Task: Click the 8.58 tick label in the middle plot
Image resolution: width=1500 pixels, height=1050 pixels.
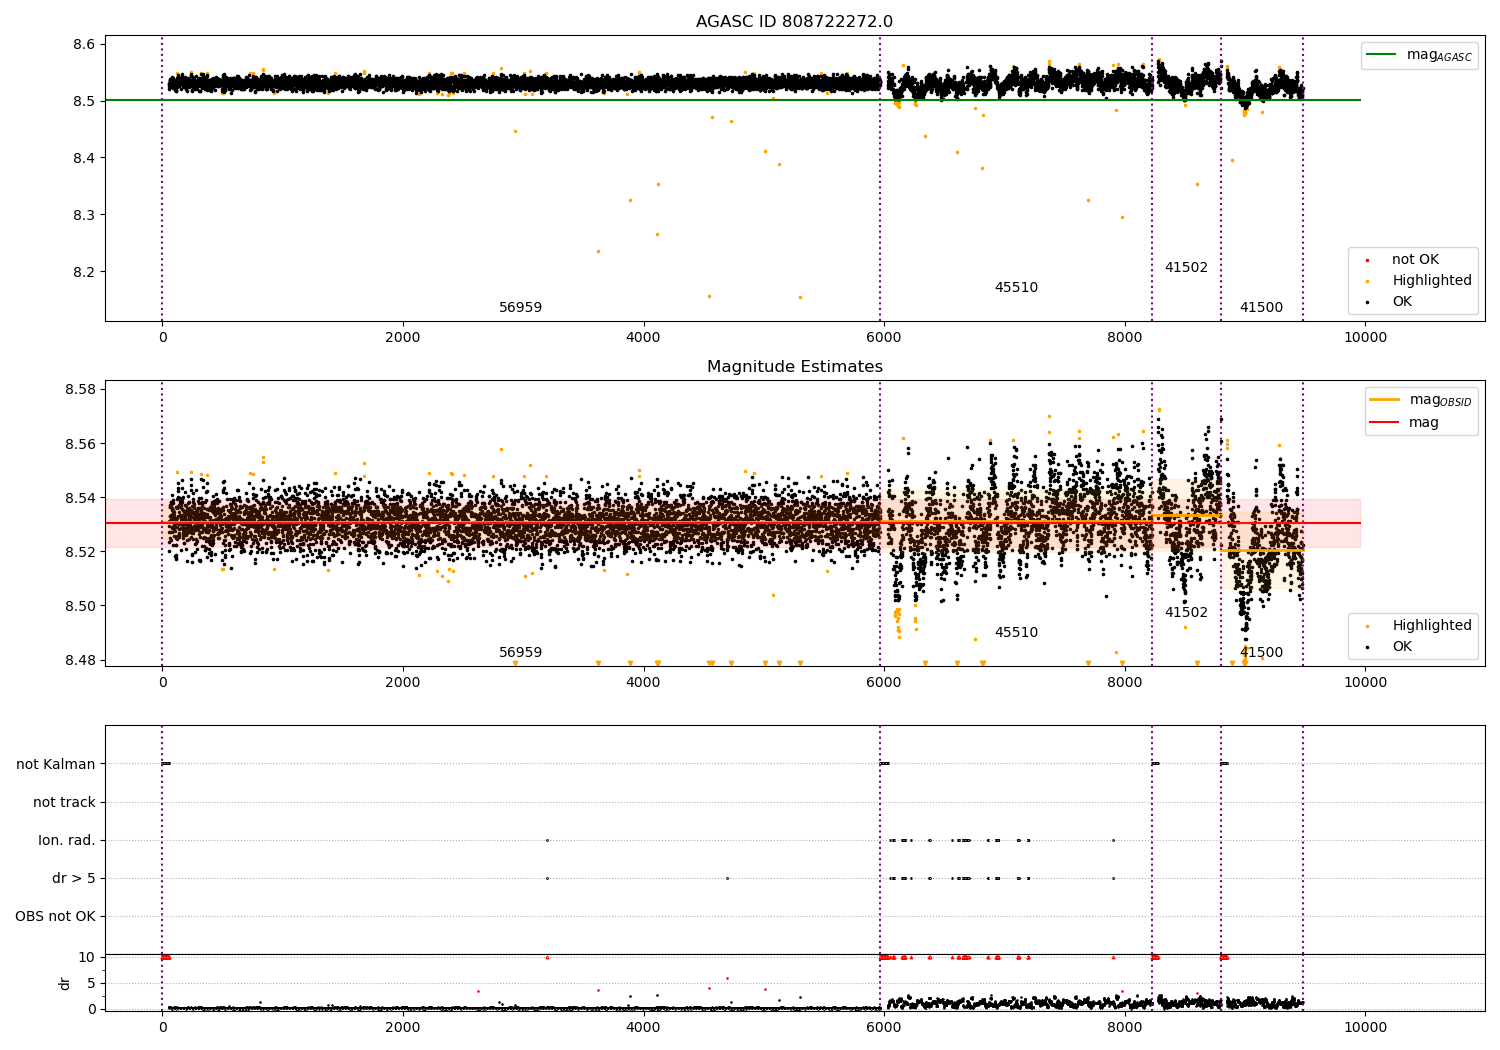Action: pyautogui.click(x=79, y=389)
